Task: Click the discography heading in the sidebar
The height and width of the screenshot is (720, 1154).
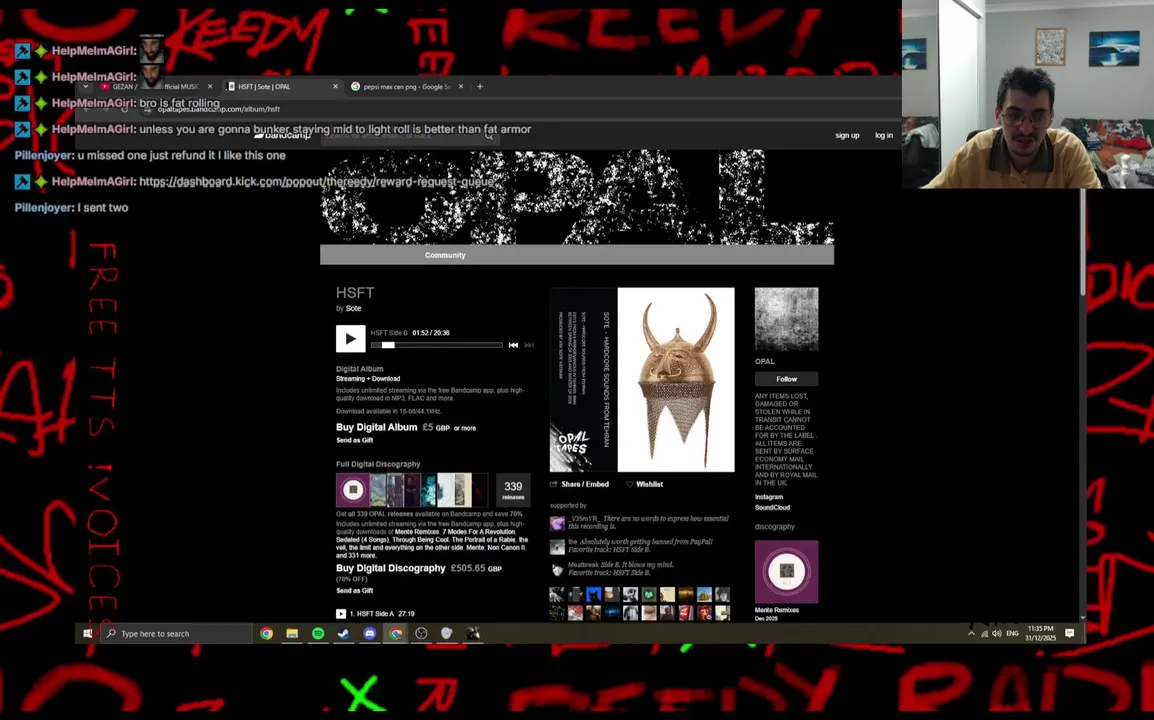Action: coord(774,527)
